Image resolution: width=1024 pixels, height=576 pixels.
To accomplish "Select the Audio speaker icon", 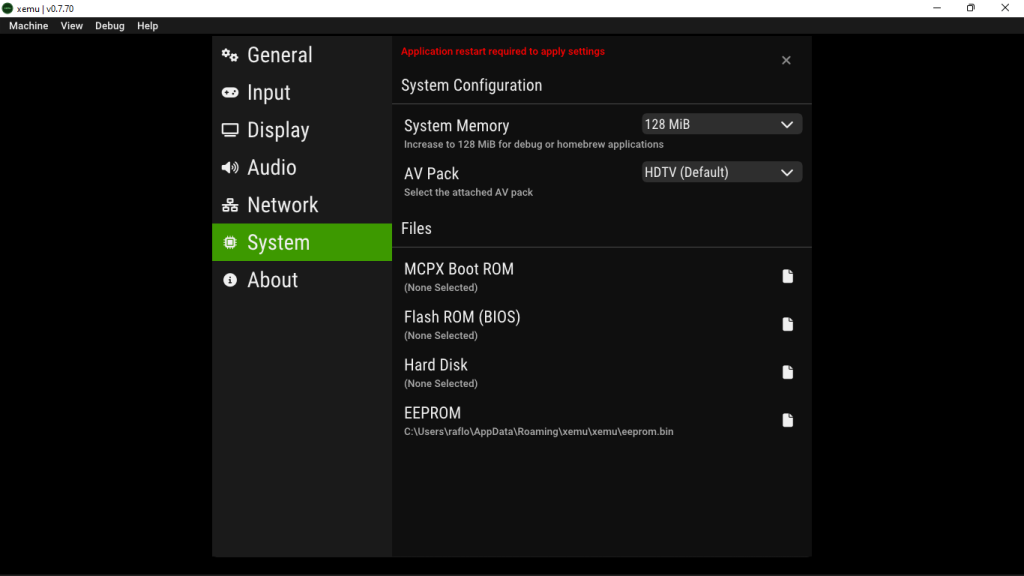I will coord(230,167).
